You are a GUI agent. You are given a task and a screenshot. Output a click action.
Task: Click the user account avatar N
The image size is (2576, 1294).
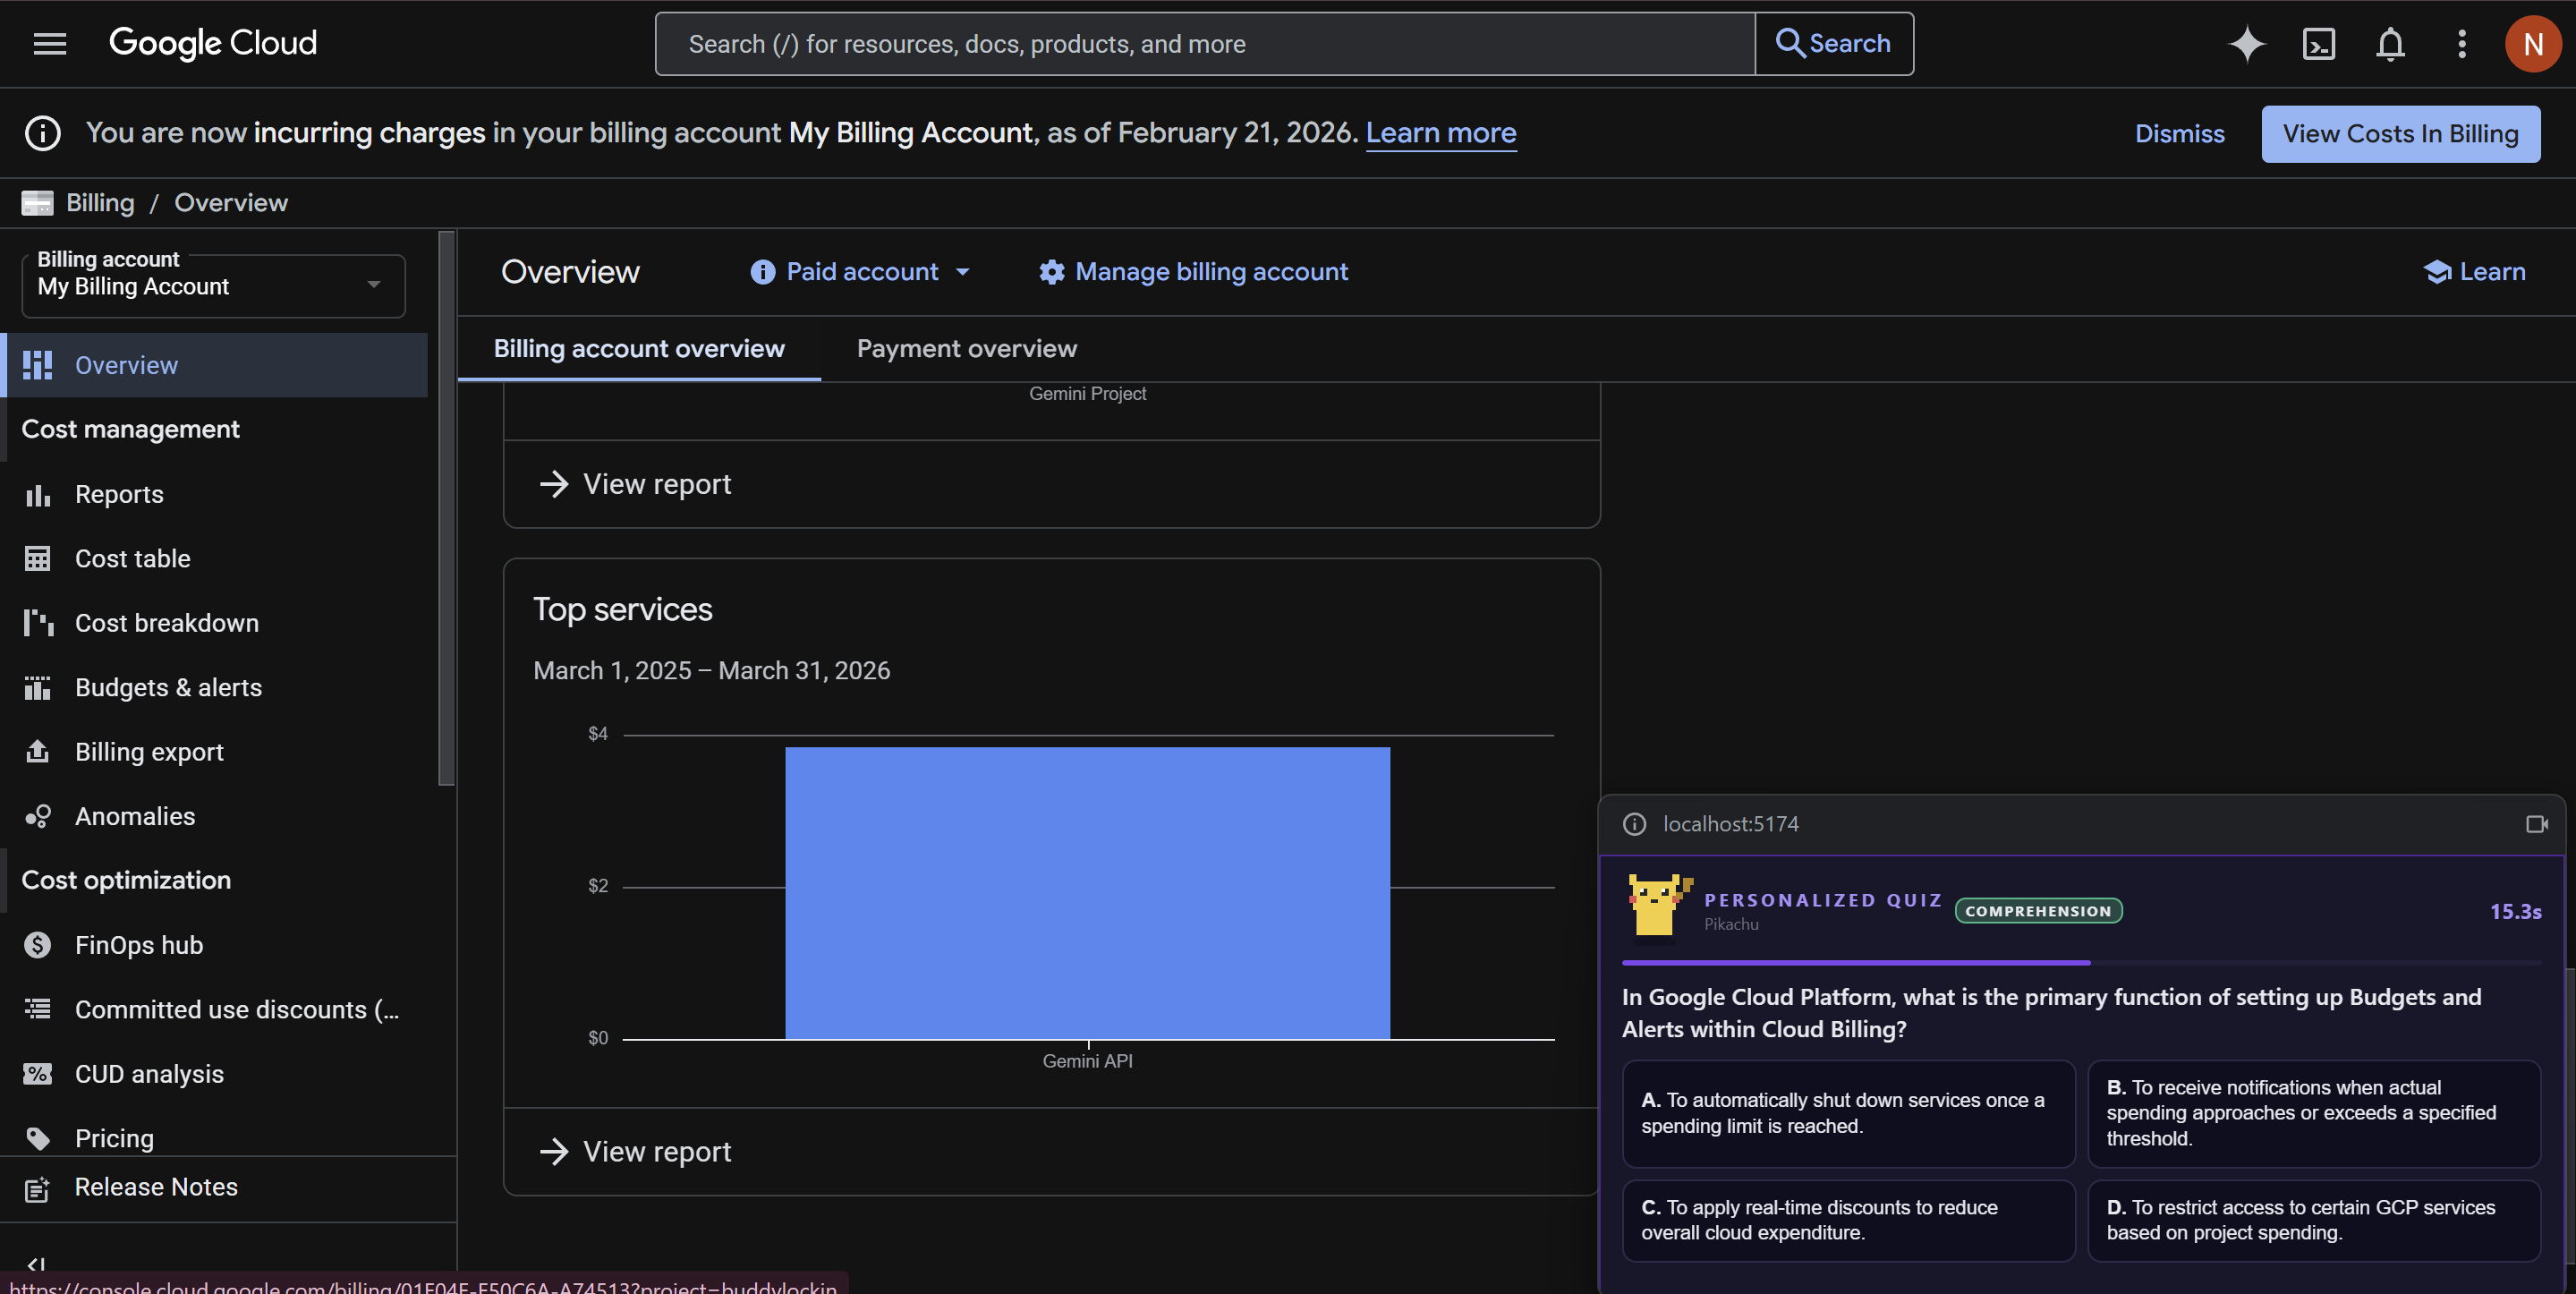click(x=2532, y=43)
